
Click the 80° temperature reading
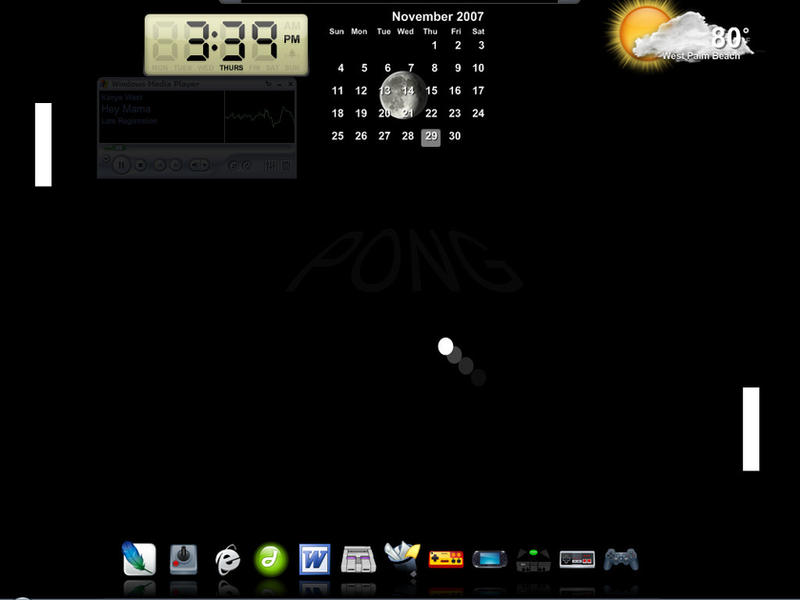coord(730,37)
